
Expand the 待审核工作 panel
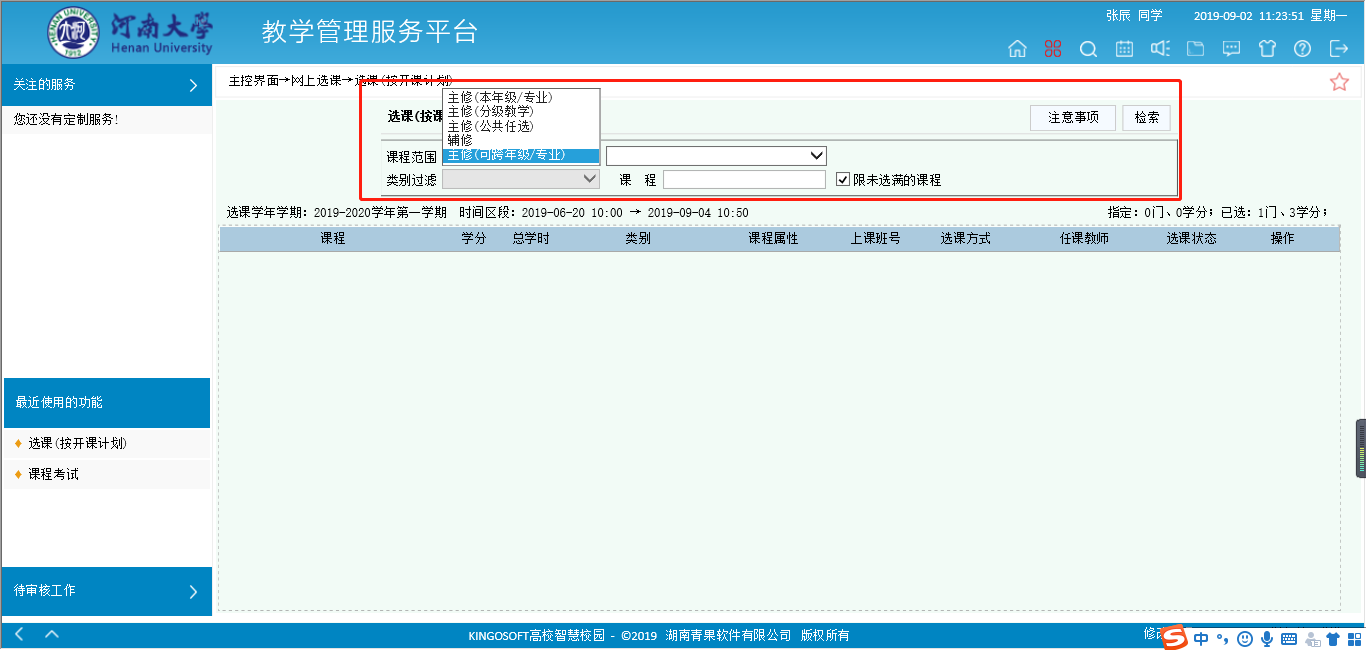pos(193,592)
